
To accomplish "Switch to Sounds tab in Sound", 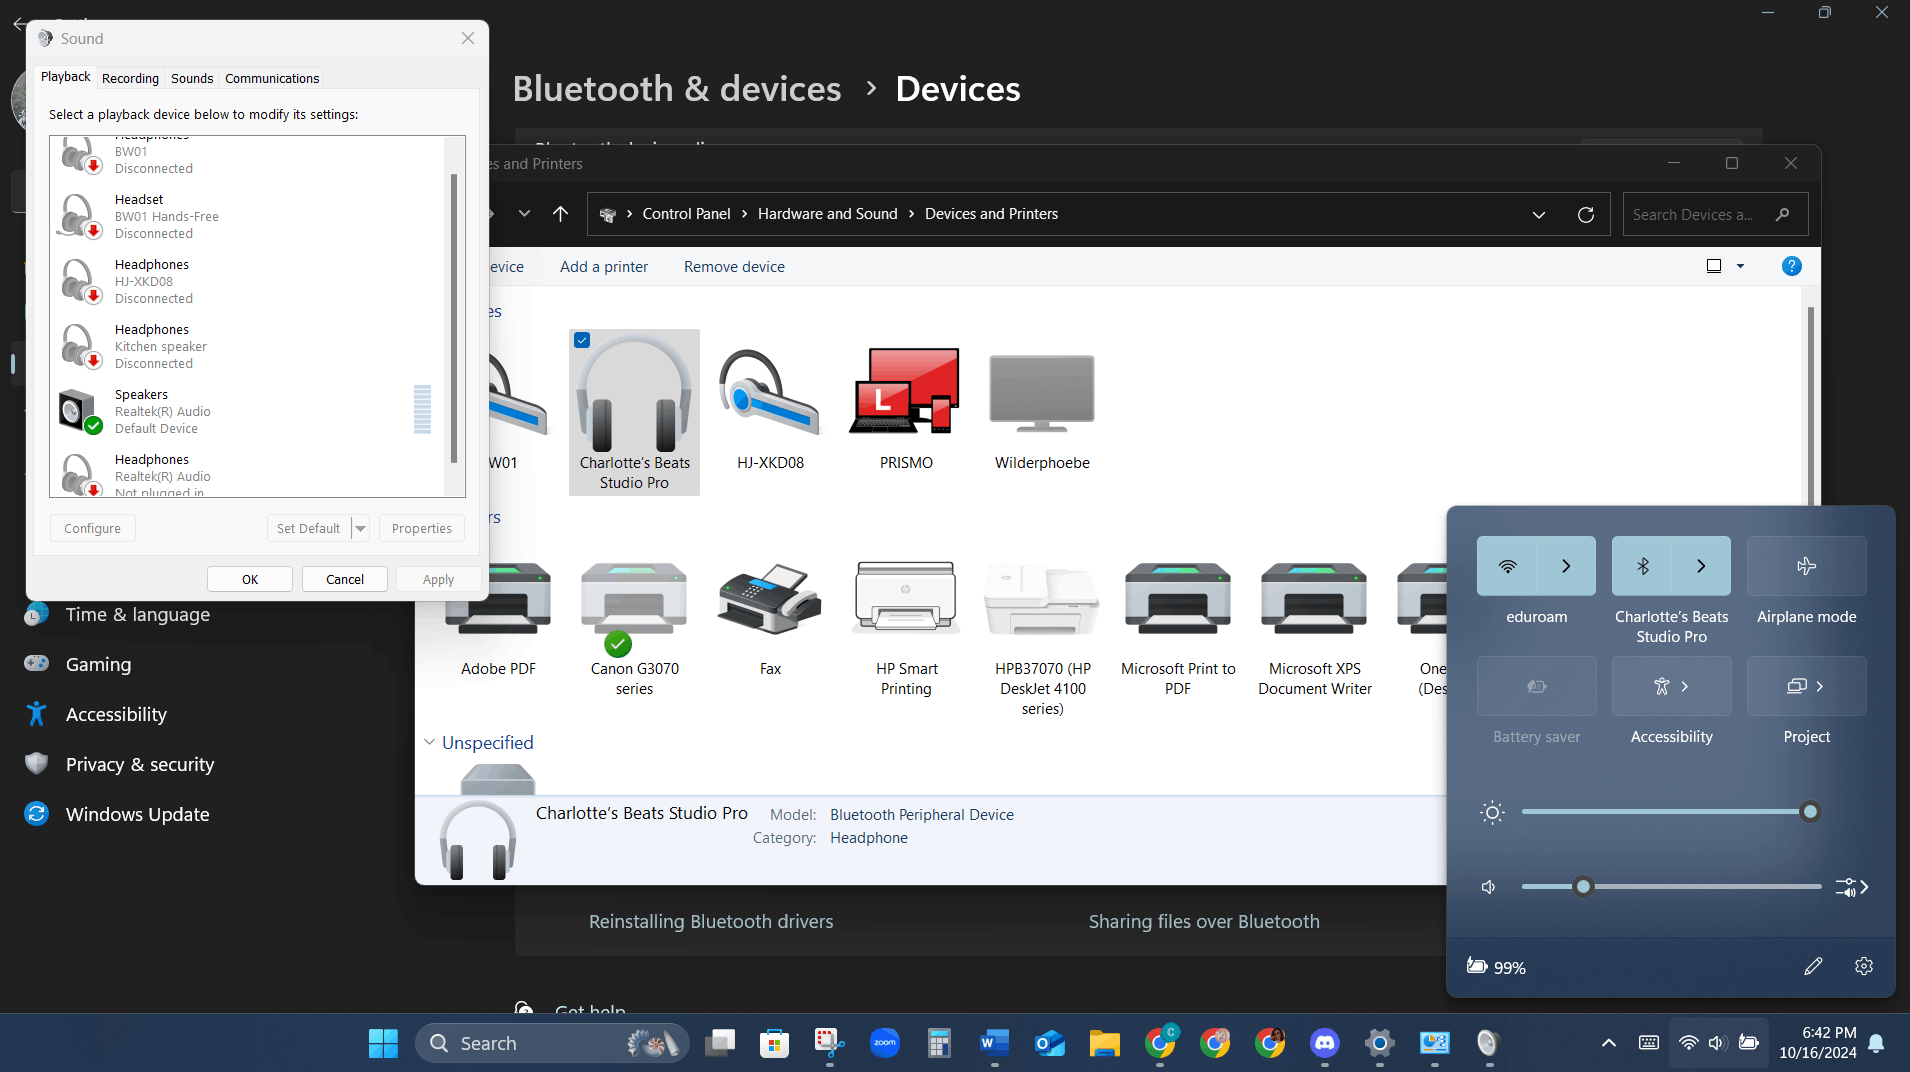I will click(x=192, y=78).
